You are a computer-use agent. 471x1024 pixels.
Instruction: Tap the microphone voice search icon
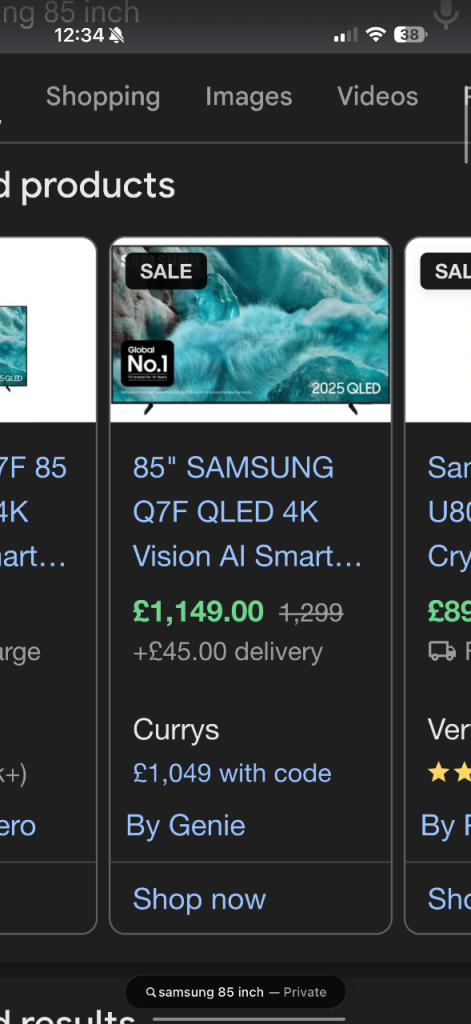(x=446, y=13)
